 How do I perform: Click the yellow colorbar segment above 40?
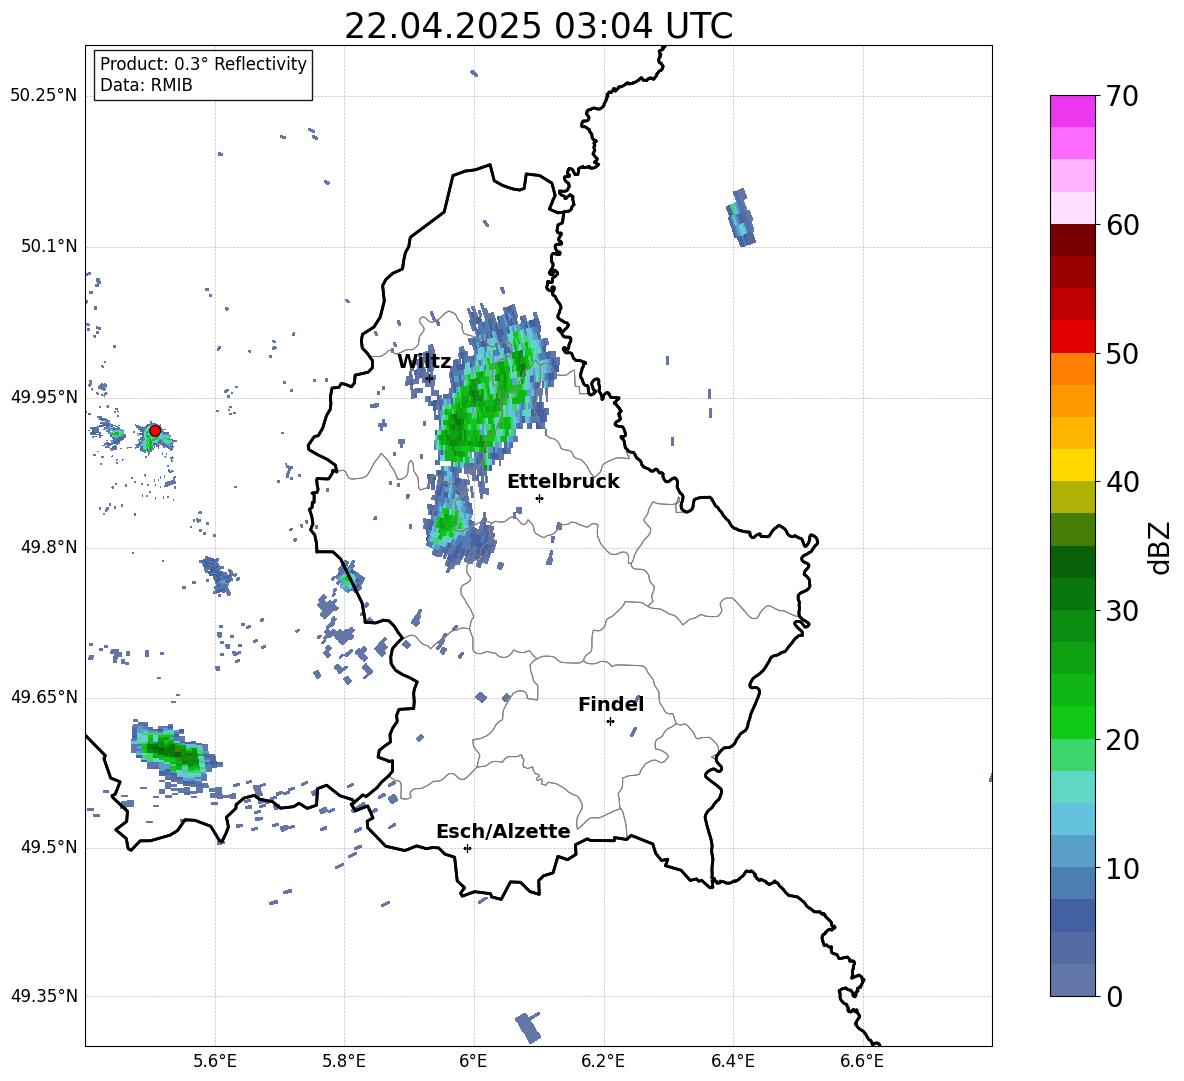click(x=1073, y=465)
